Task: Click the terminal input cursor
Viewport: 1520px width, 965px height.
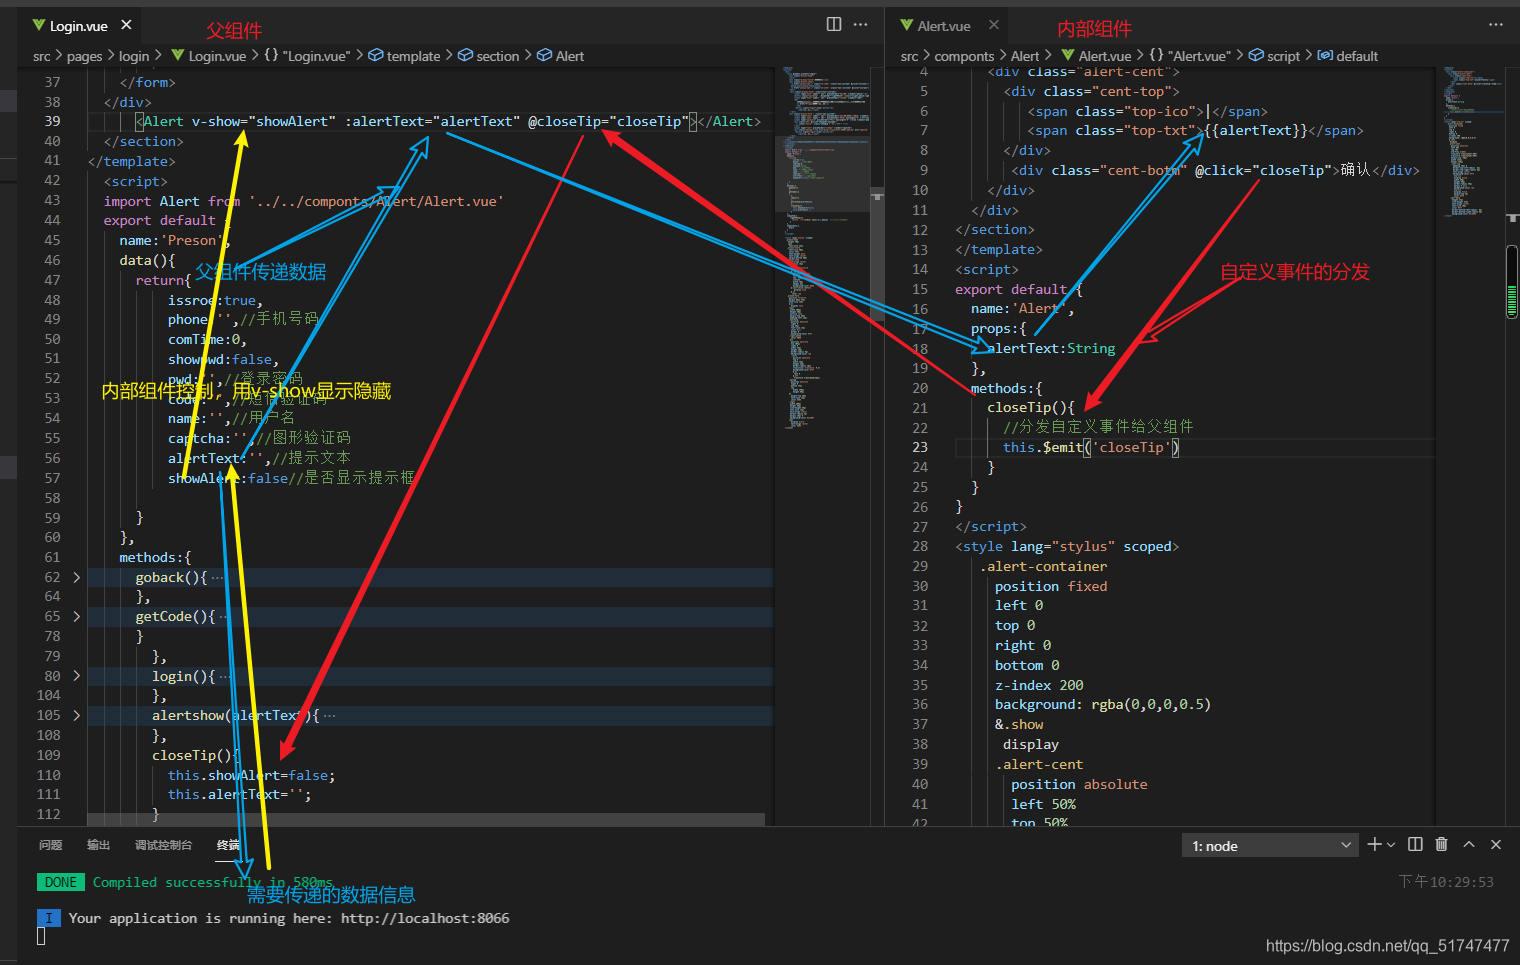Action: (41, 936)
